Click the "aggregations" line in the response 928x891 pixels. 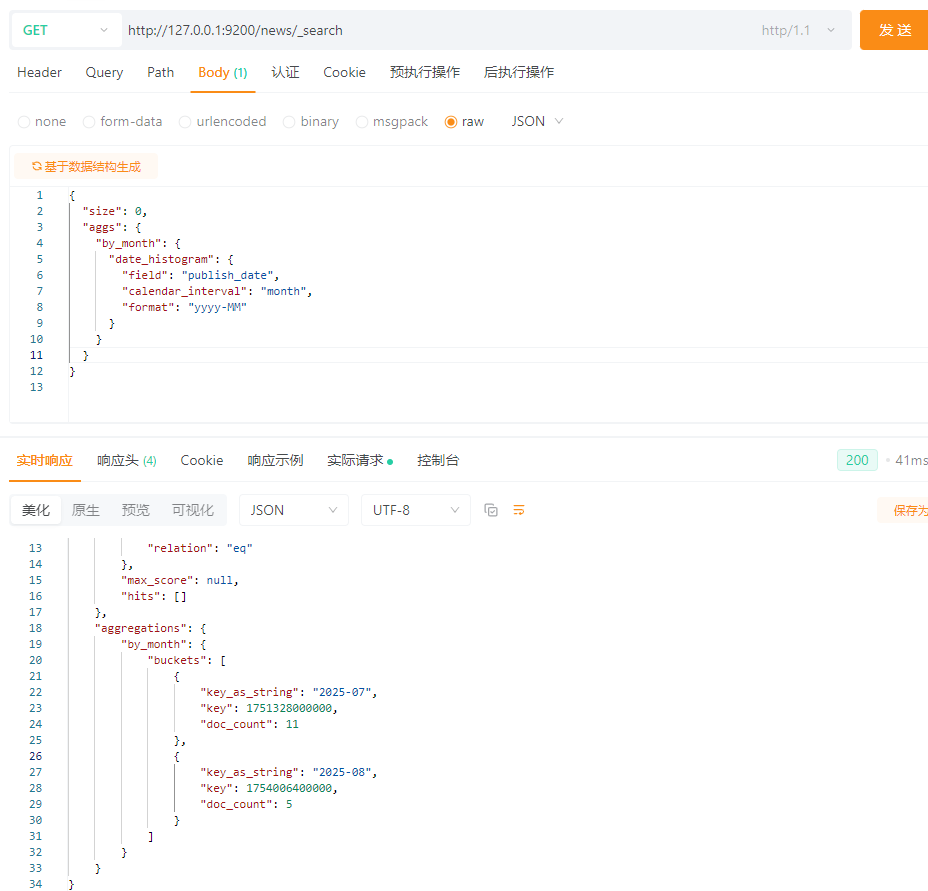point(150,628)
